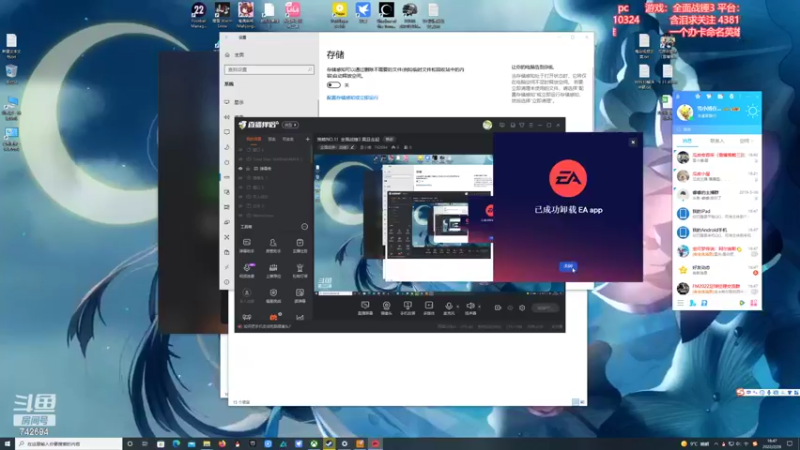The image size is (800, 450).
Task: Click the Windows taskbar search box
Action: (x=69, y=444)
